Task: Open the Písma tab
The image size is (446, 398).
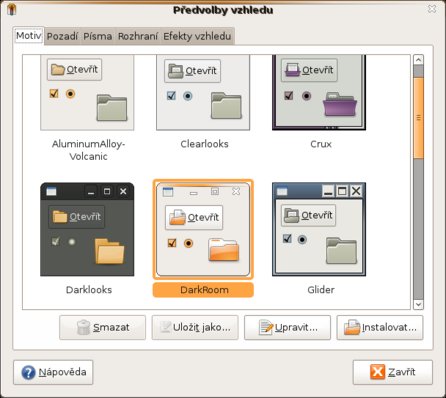Action: [97, 36]
